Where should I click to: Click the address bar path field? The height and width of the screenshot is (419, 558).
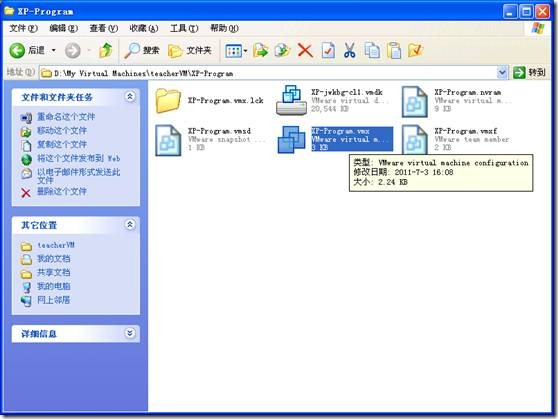tap(268, 73)
